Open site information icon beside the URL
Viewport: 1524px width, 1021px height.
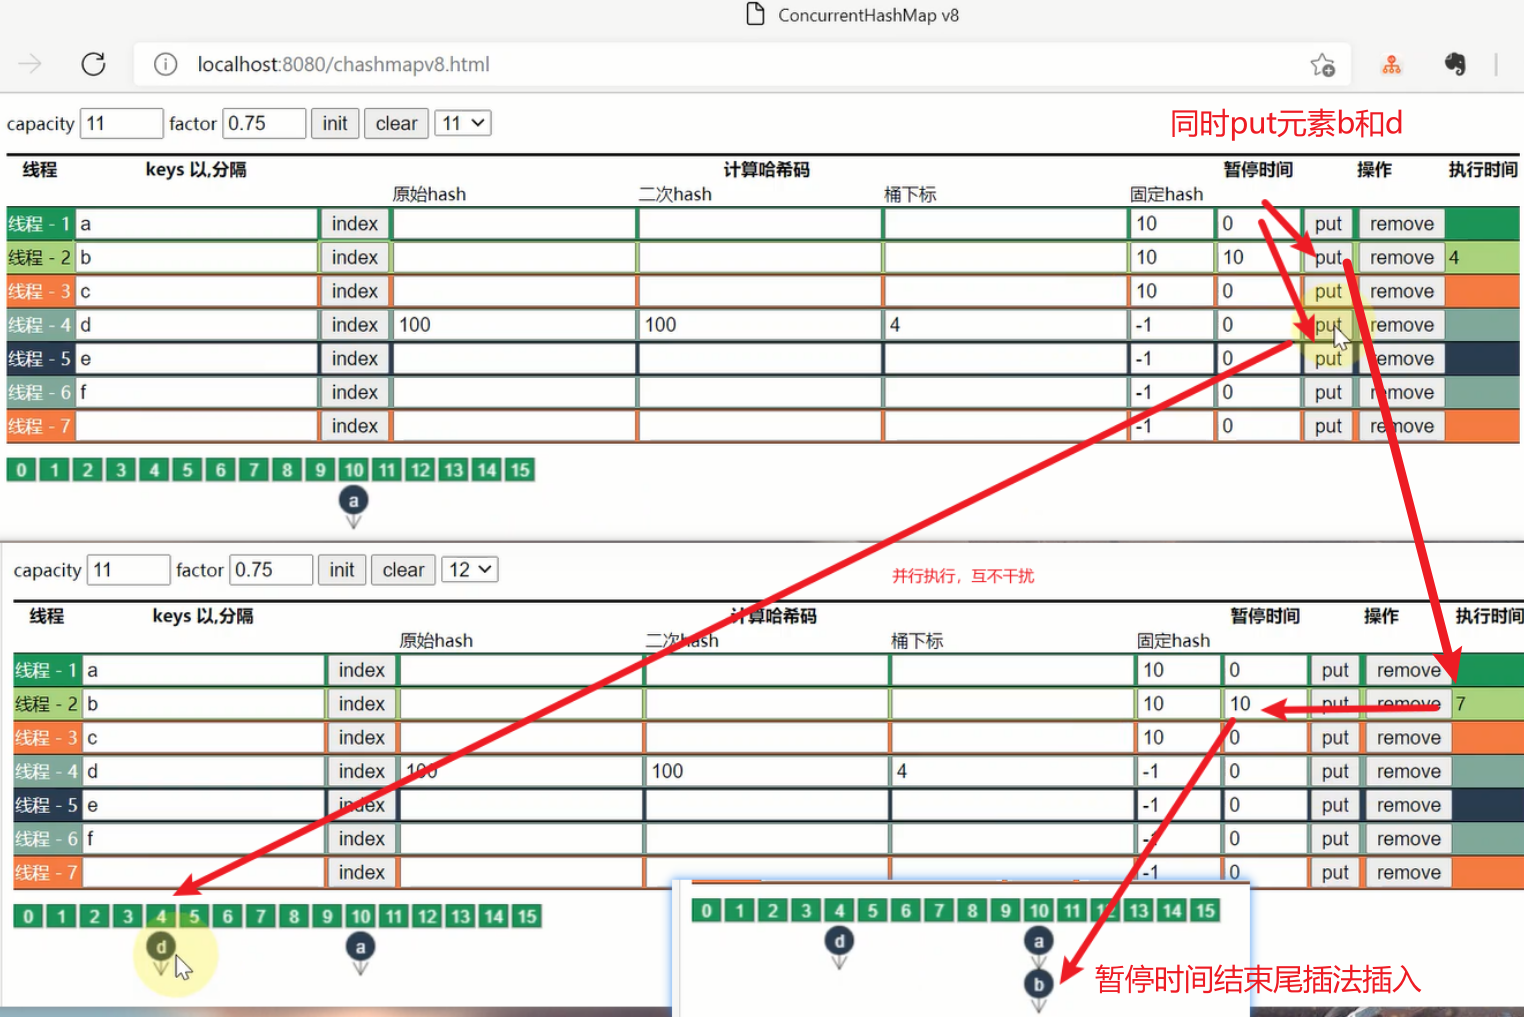166,64
